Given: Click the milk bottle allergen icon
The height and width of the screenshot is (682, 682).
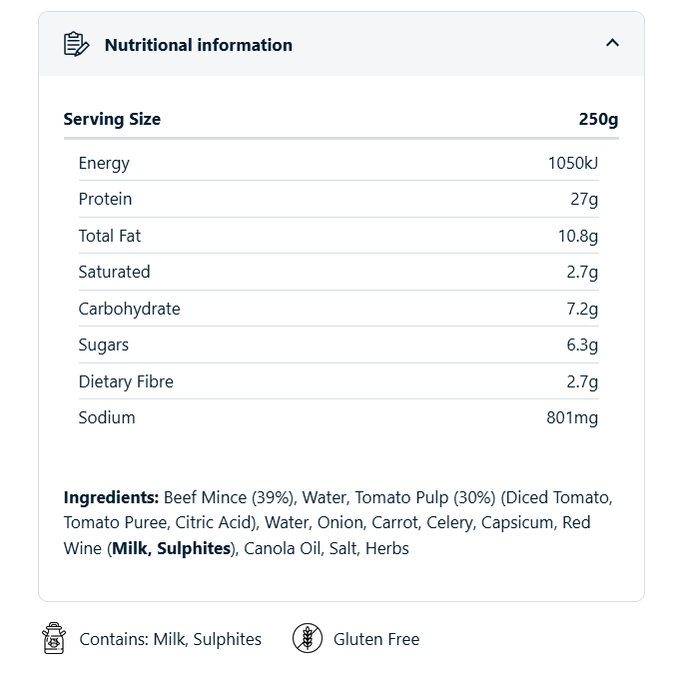Looking at the screenshot, I should coord(54,638).
